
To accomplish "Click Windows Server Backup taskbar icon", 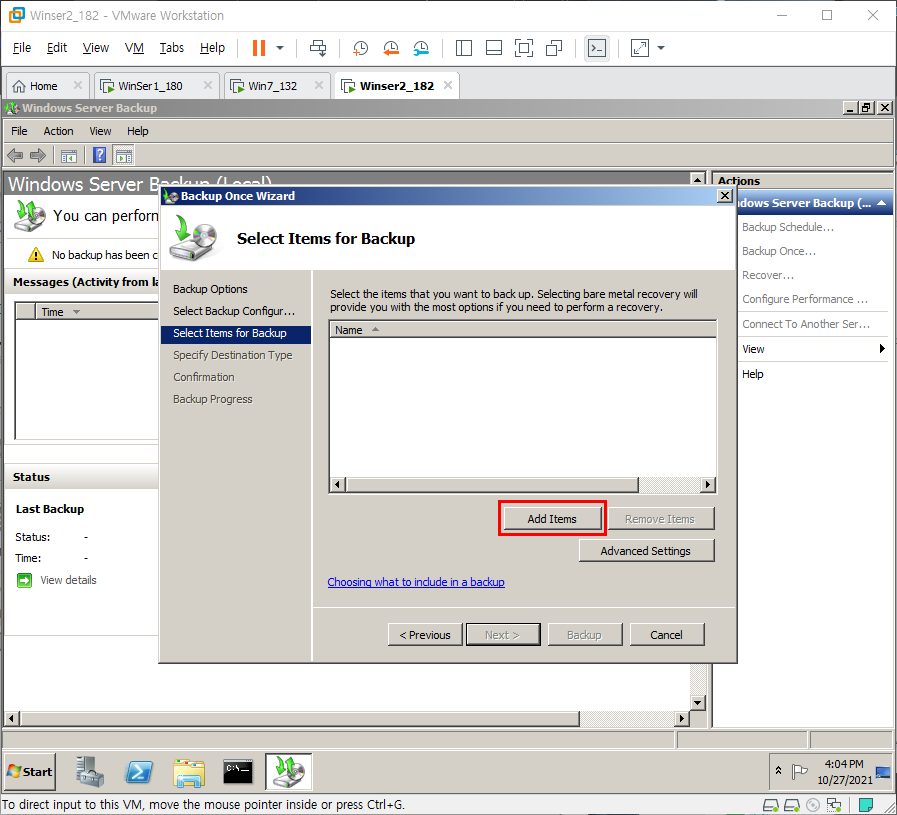I will pyautogui.click(x=289, y=772).
